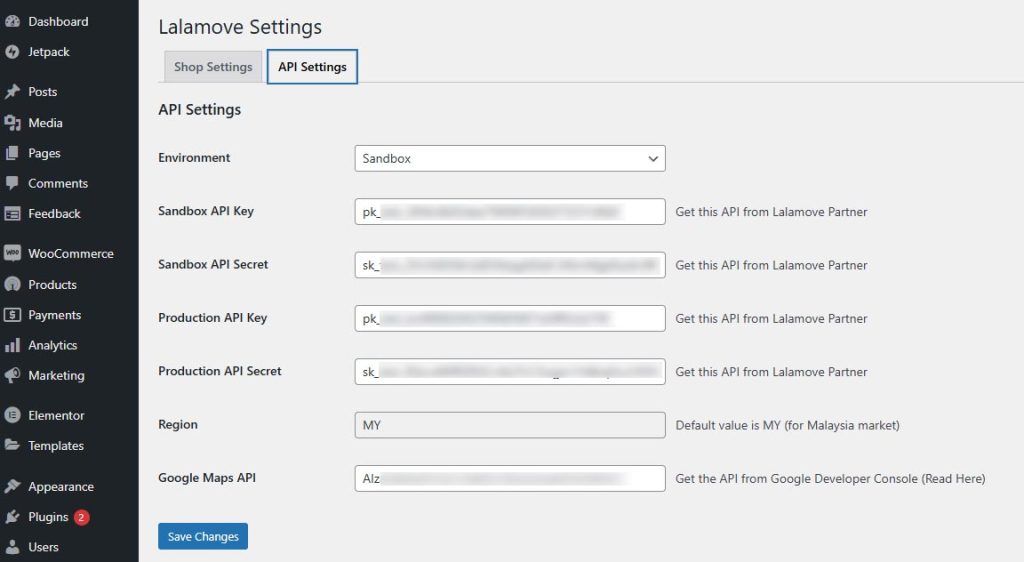Click the Region field showing MY
This screenshot has height=562, width=1024.
[x=510, y=425]
